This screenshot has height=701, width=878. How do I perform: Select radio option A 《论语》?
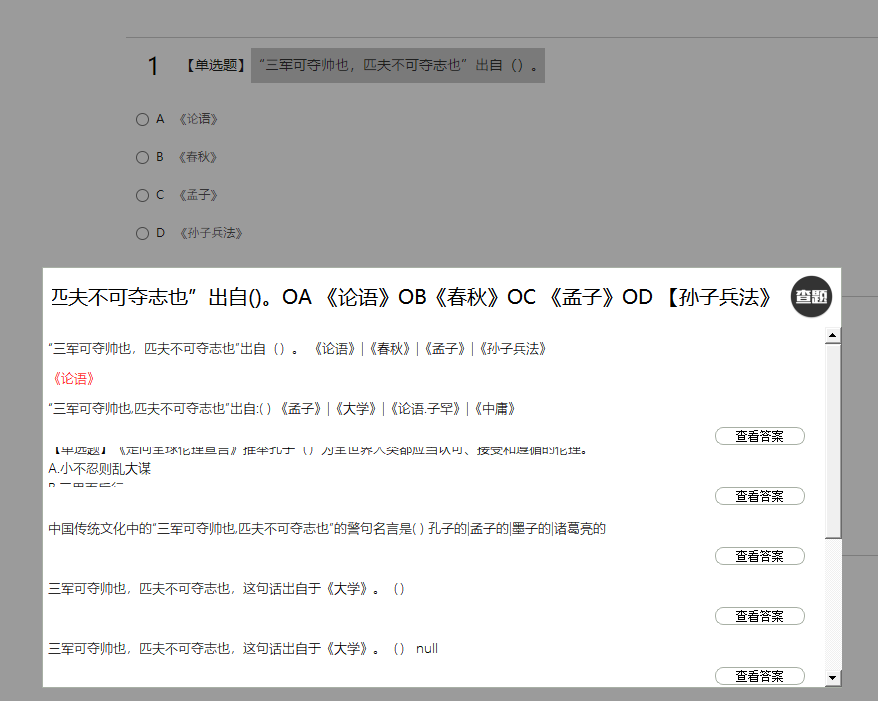coord(142,119)
